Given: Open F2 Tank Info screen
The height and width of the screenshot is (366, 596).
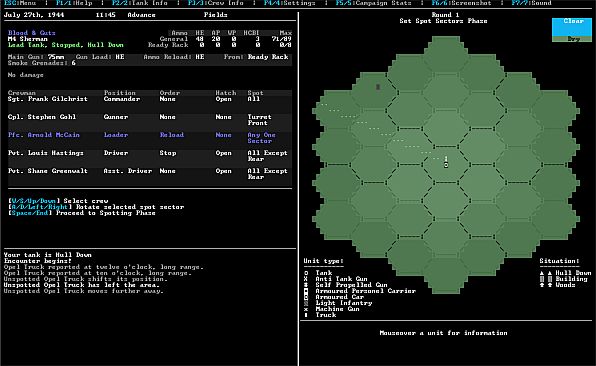Looking at the screenshot, I should [139, 3].
